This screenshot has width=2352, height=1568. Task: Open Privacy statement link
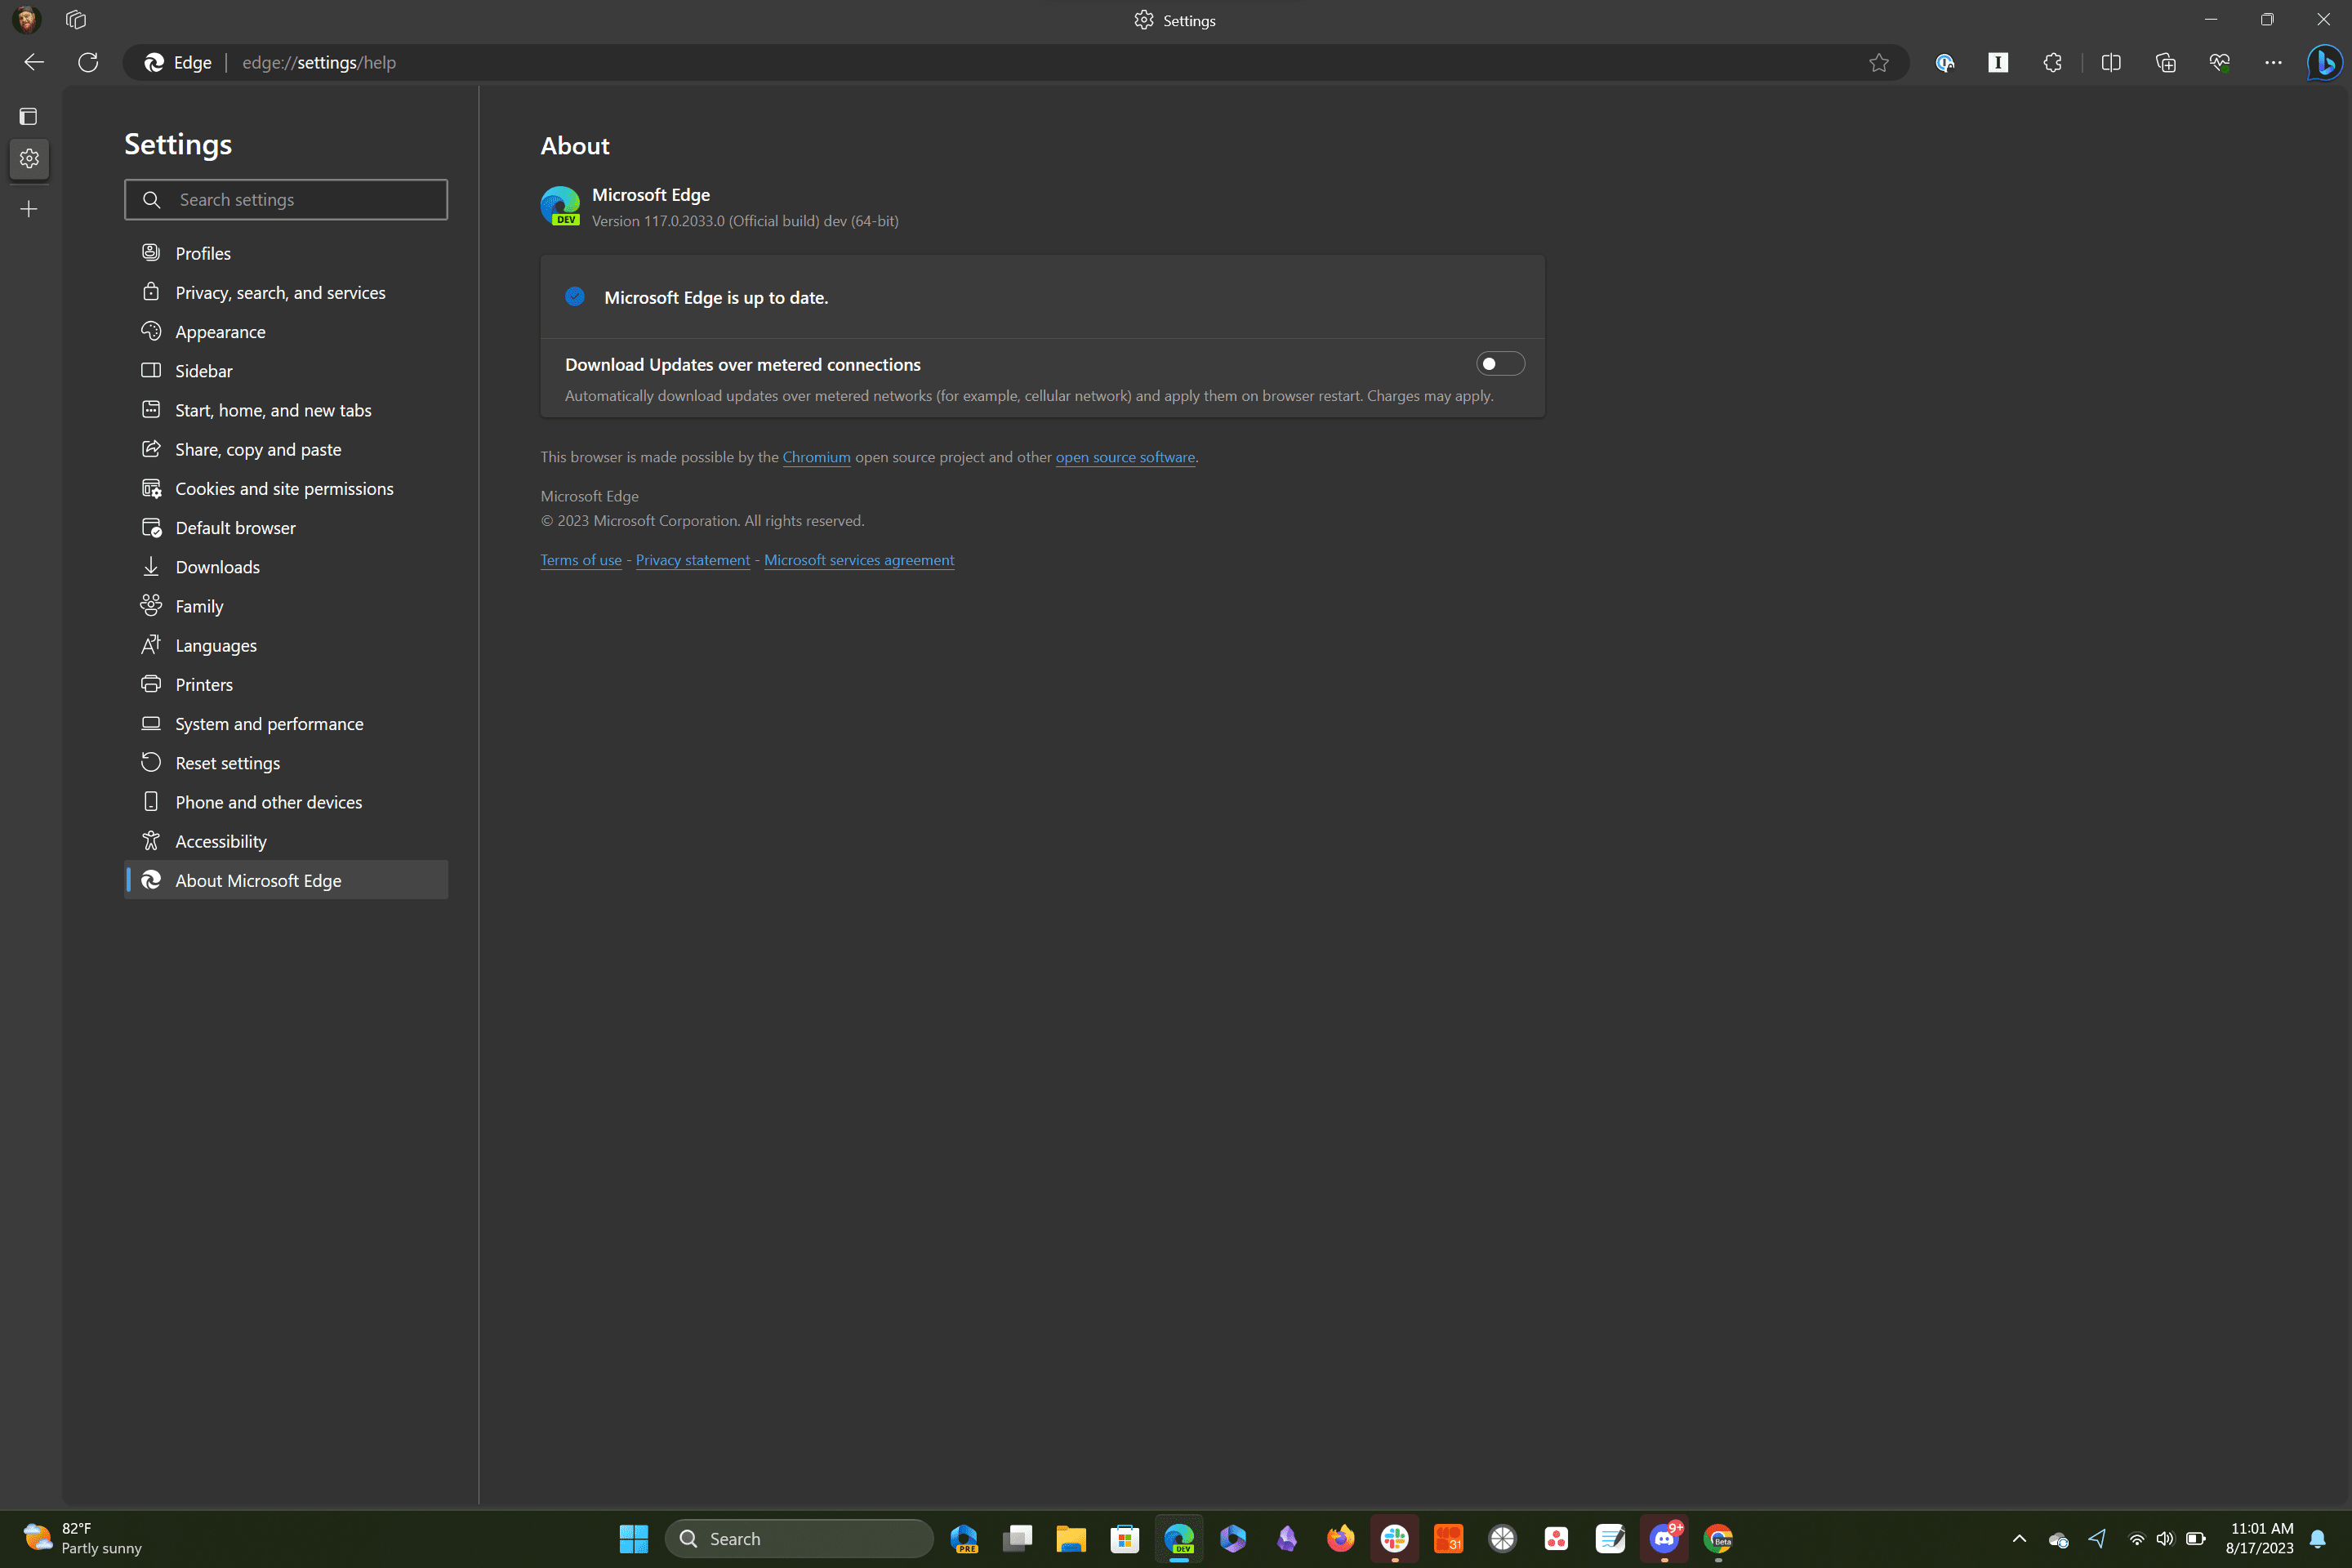692,560
